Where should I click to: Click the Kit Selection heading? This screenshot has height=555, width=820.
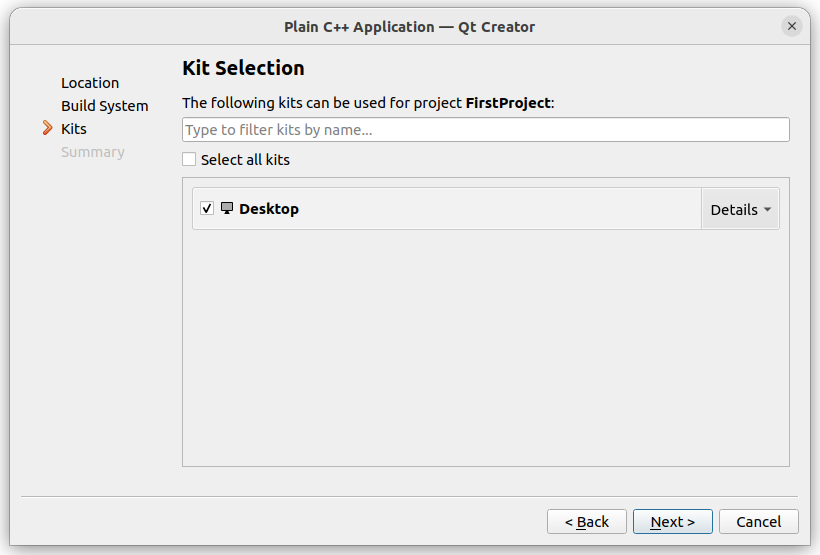point(243,68)
